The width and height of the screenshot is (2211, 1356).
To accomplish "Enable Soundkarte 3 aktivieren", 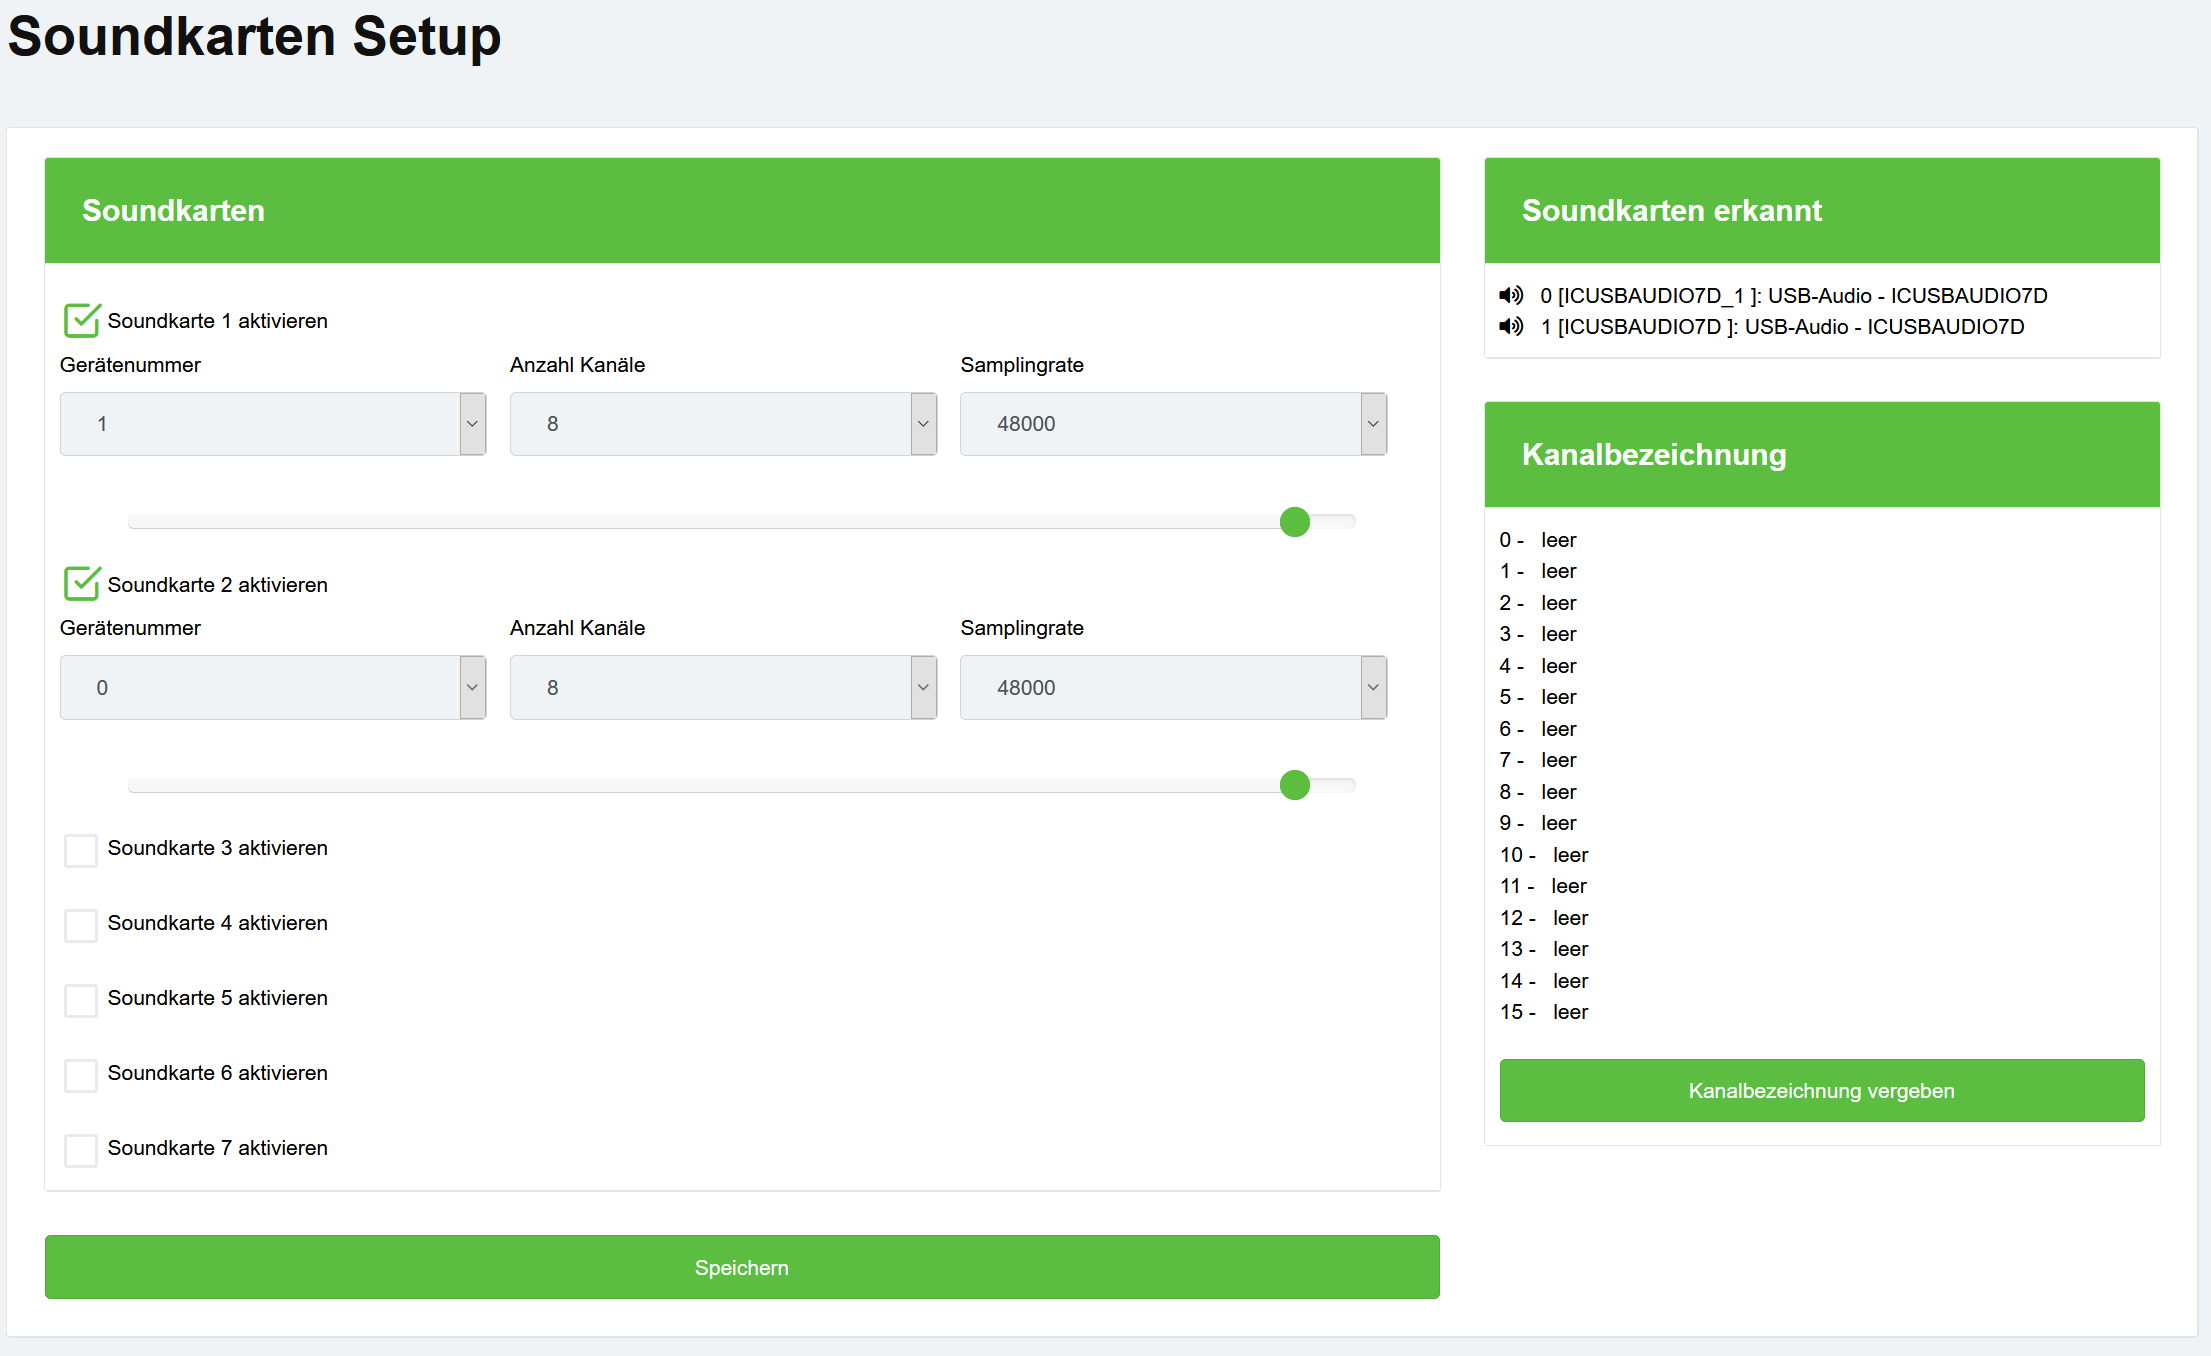I will point(81,850).
